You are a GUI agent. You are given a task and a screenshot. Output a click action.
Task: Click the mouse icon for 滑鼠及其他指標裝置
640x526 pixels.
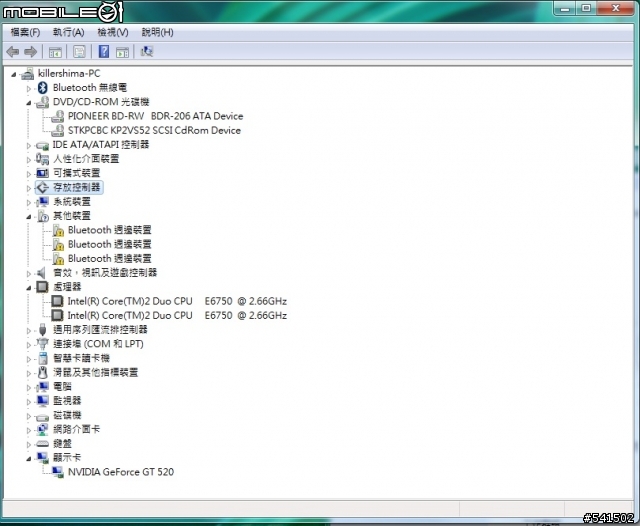(42, 373)
